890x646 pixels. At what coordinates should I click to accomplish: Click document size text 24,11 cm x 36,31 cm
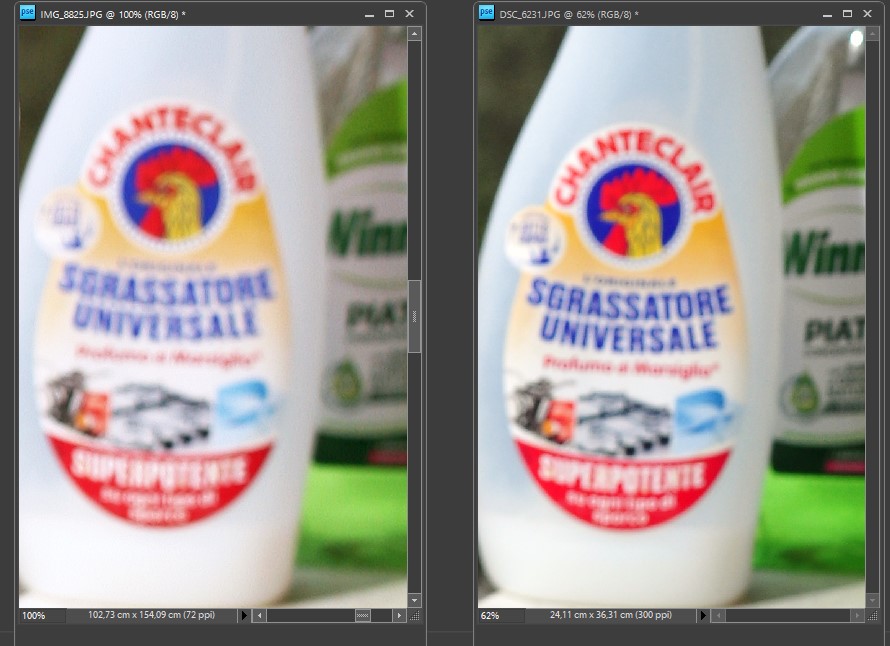611,615
